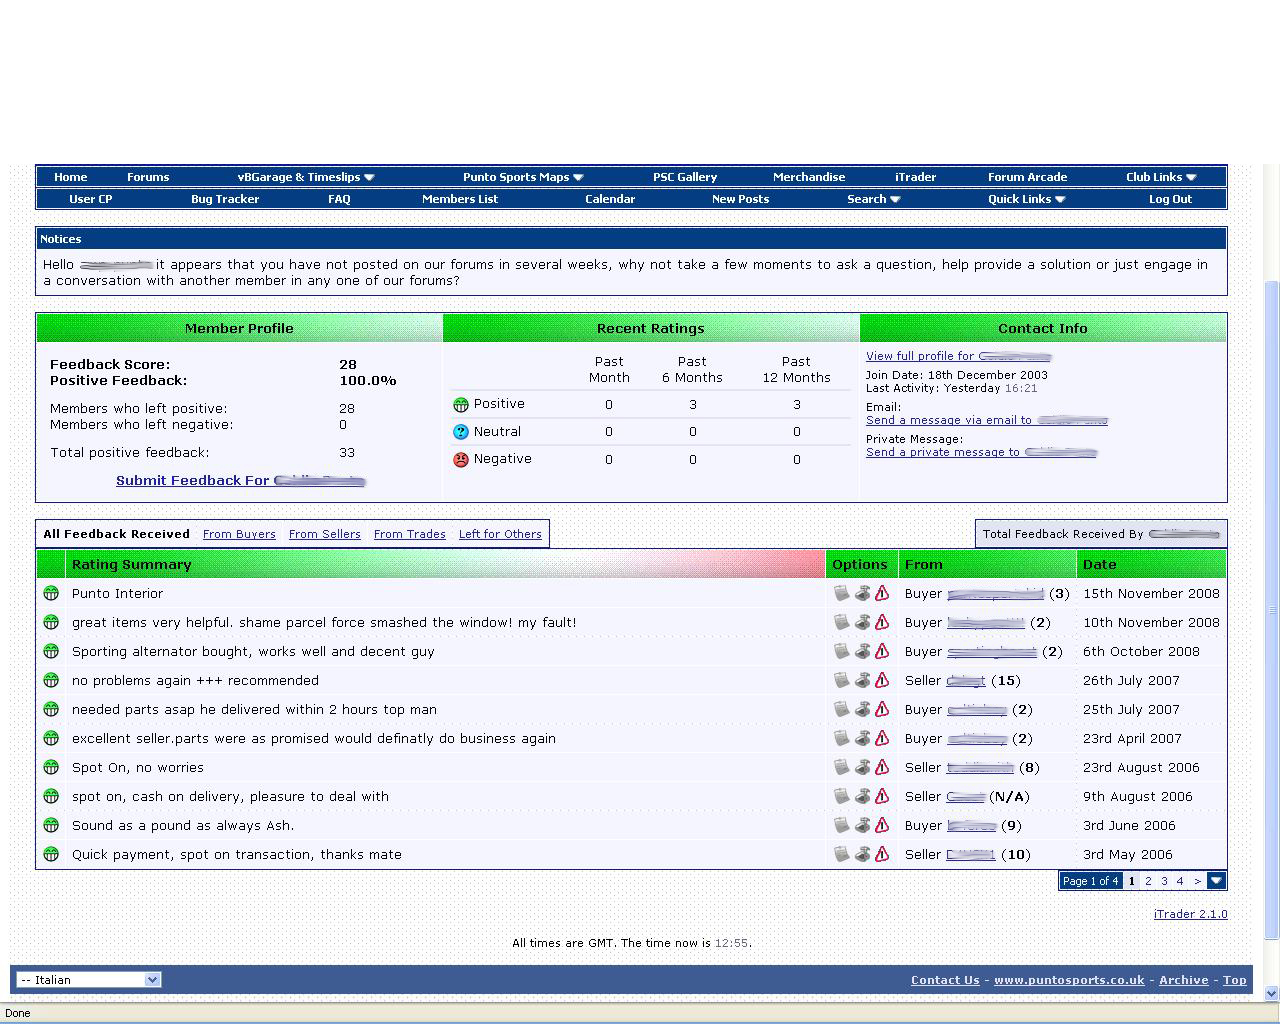Go to Forums in the navigation bar
Viewport: 1280px width, 1024px height.
[x=148, y=177]
